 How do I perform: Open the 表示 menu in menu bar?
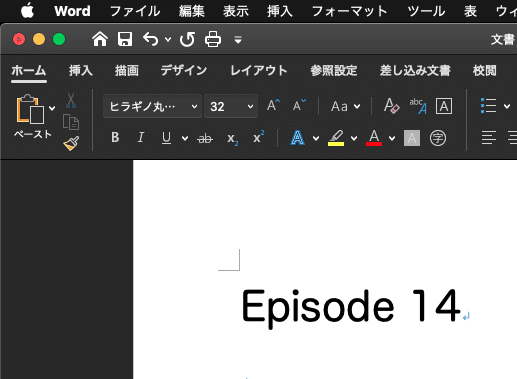236,11
